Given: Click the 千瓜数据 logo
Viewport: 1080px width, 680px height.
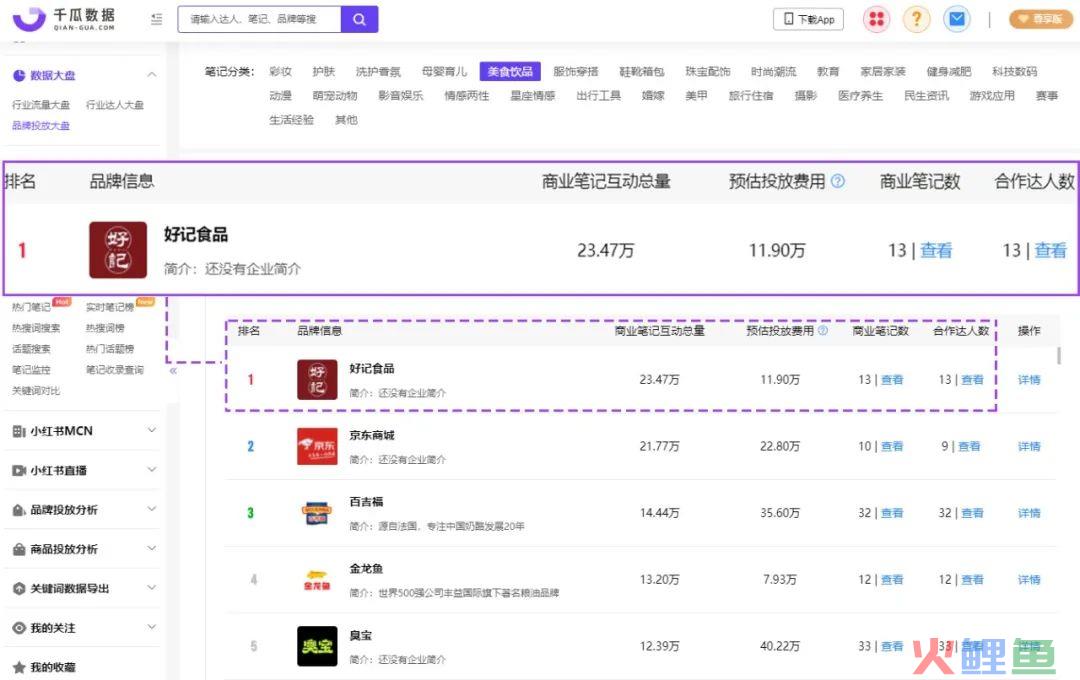Looking at the screenshot, I should point(63,19).
